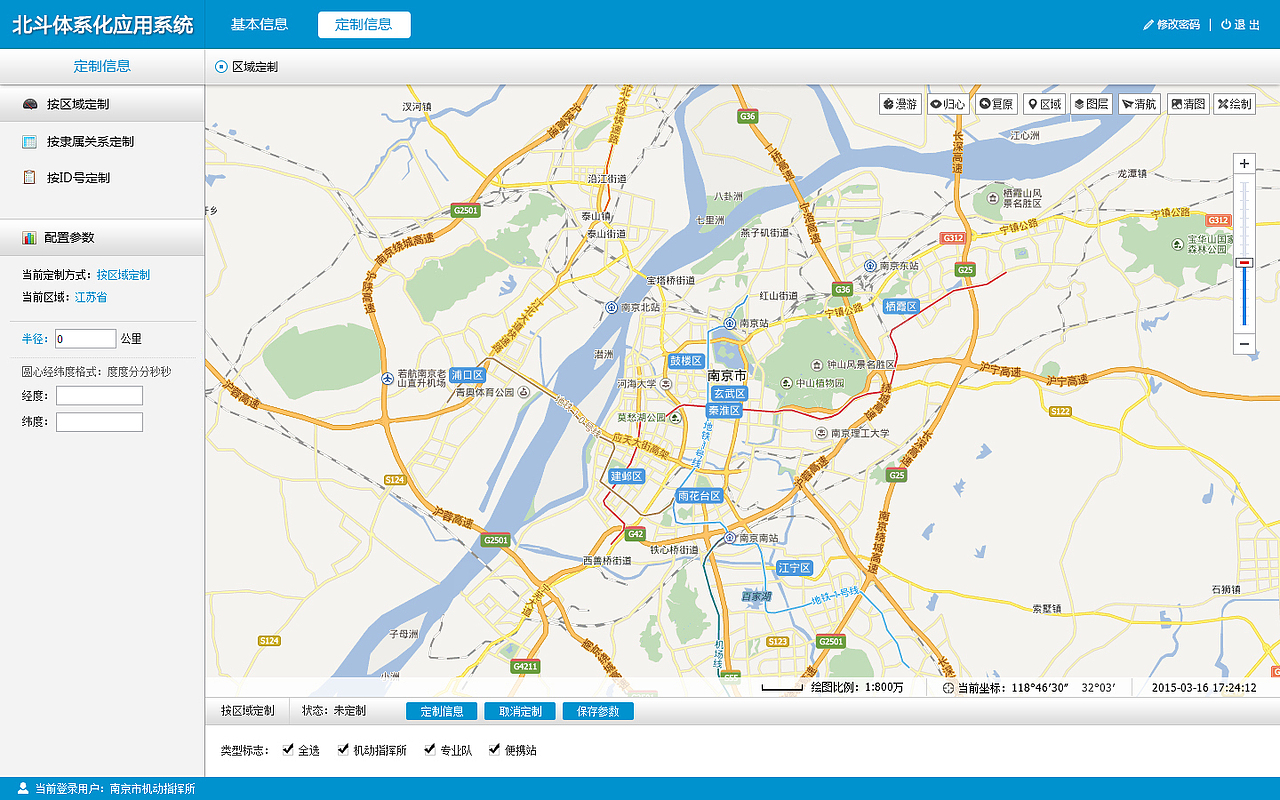Open 按区域定制 in sidebar

(x=102, y=104)
